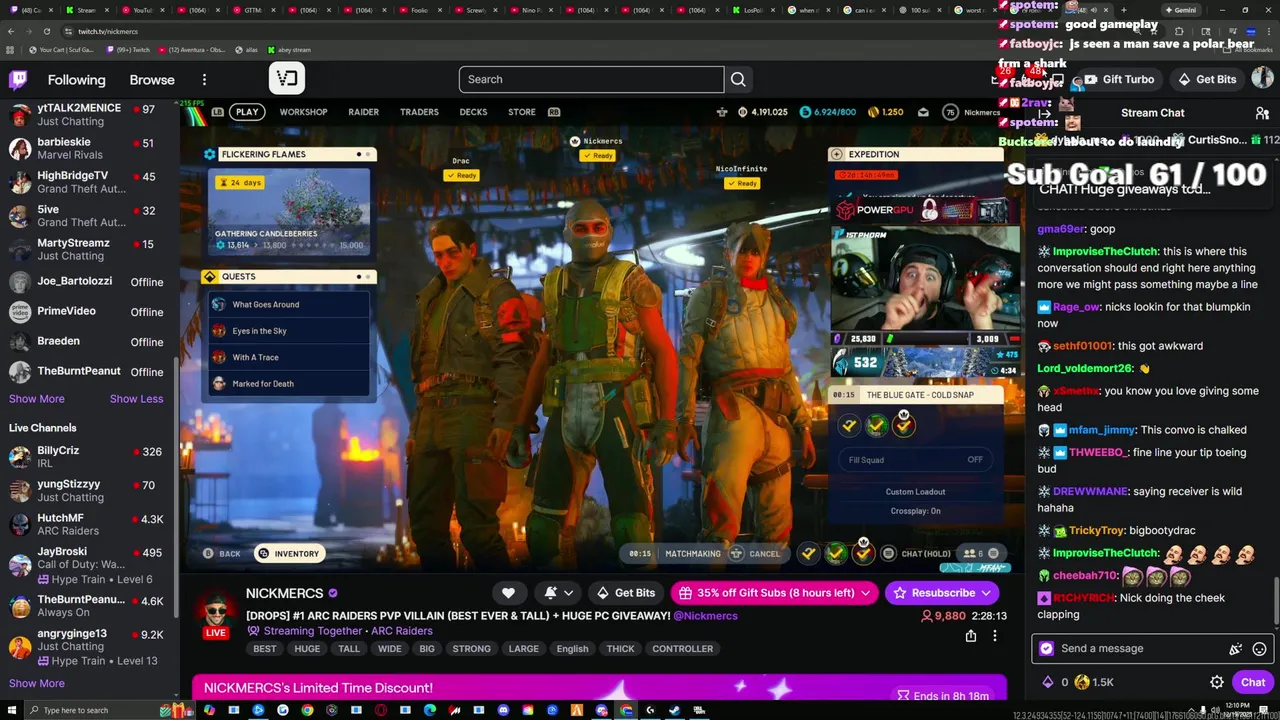Click Show Less in followed channels

(x=136, y=399)
